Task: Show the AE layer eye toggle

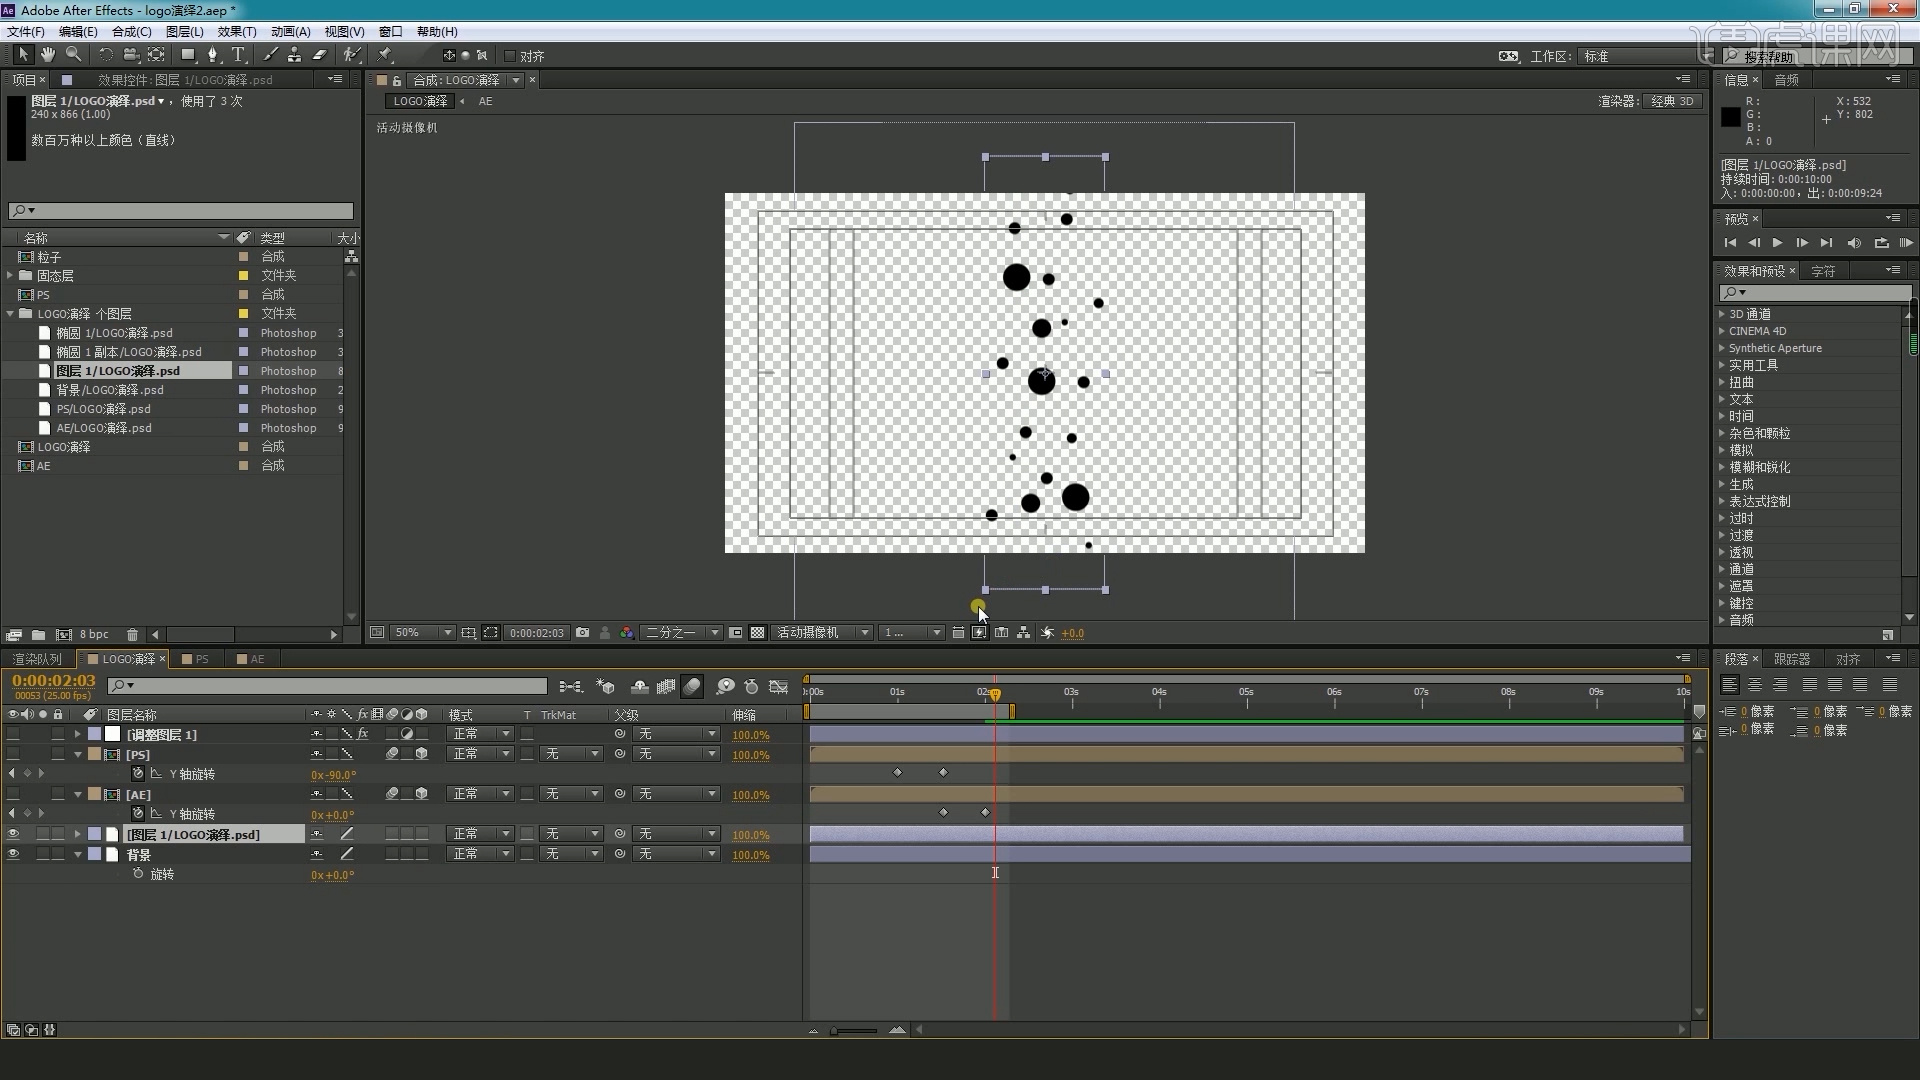Action: [x=13, y=794]
